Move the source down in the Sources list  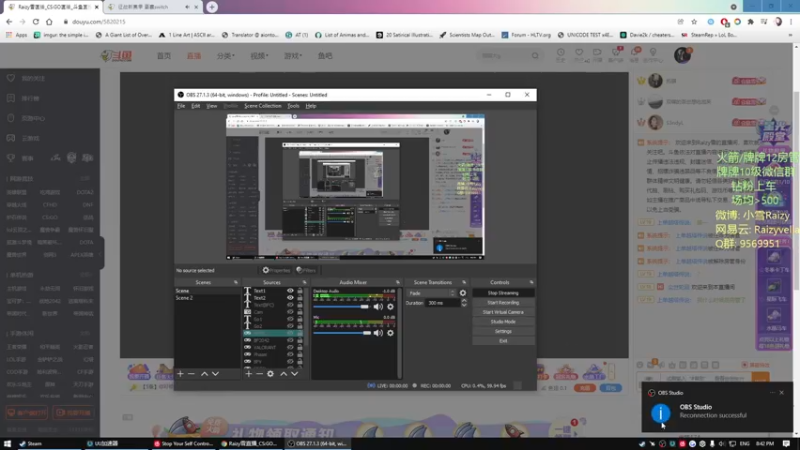294,373
